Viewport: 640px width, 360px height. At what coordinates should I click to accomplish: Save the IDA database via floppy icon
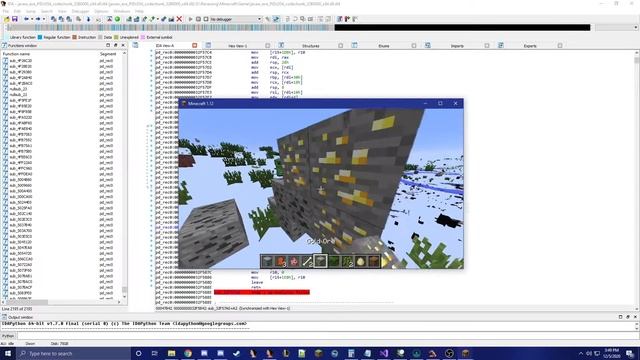[15, 19]
